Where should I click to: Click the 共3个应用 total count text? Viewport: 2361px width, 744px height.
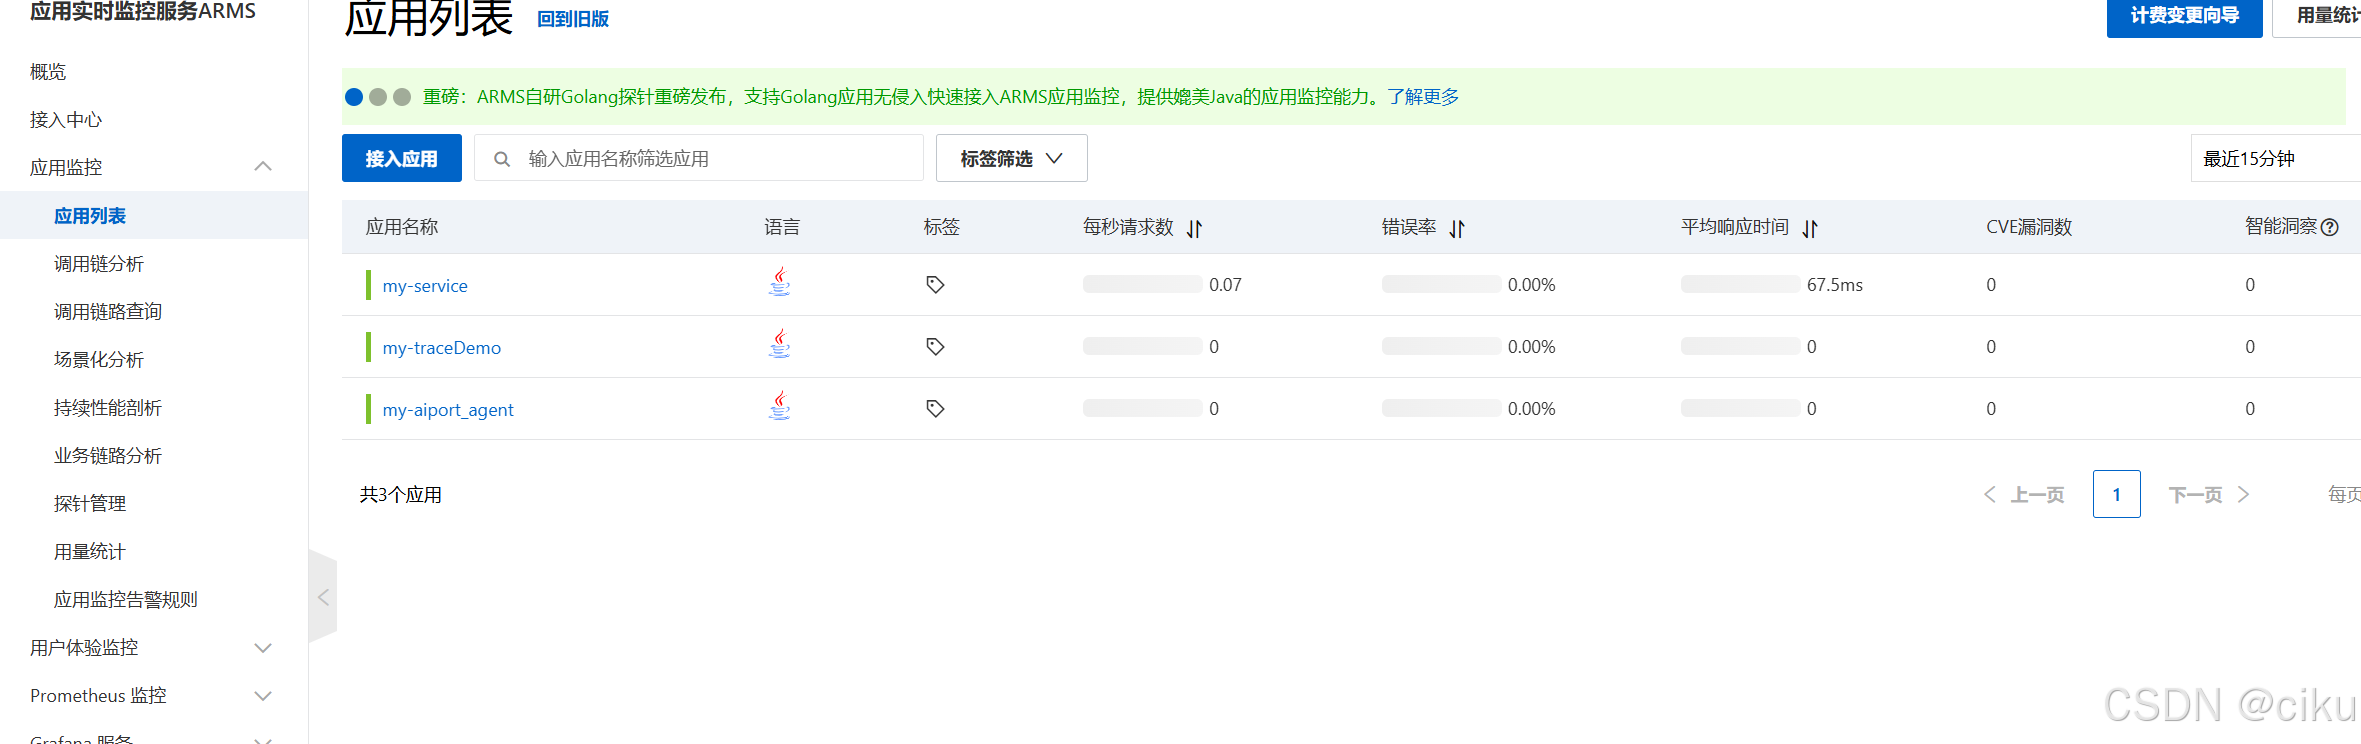(401, 495)
